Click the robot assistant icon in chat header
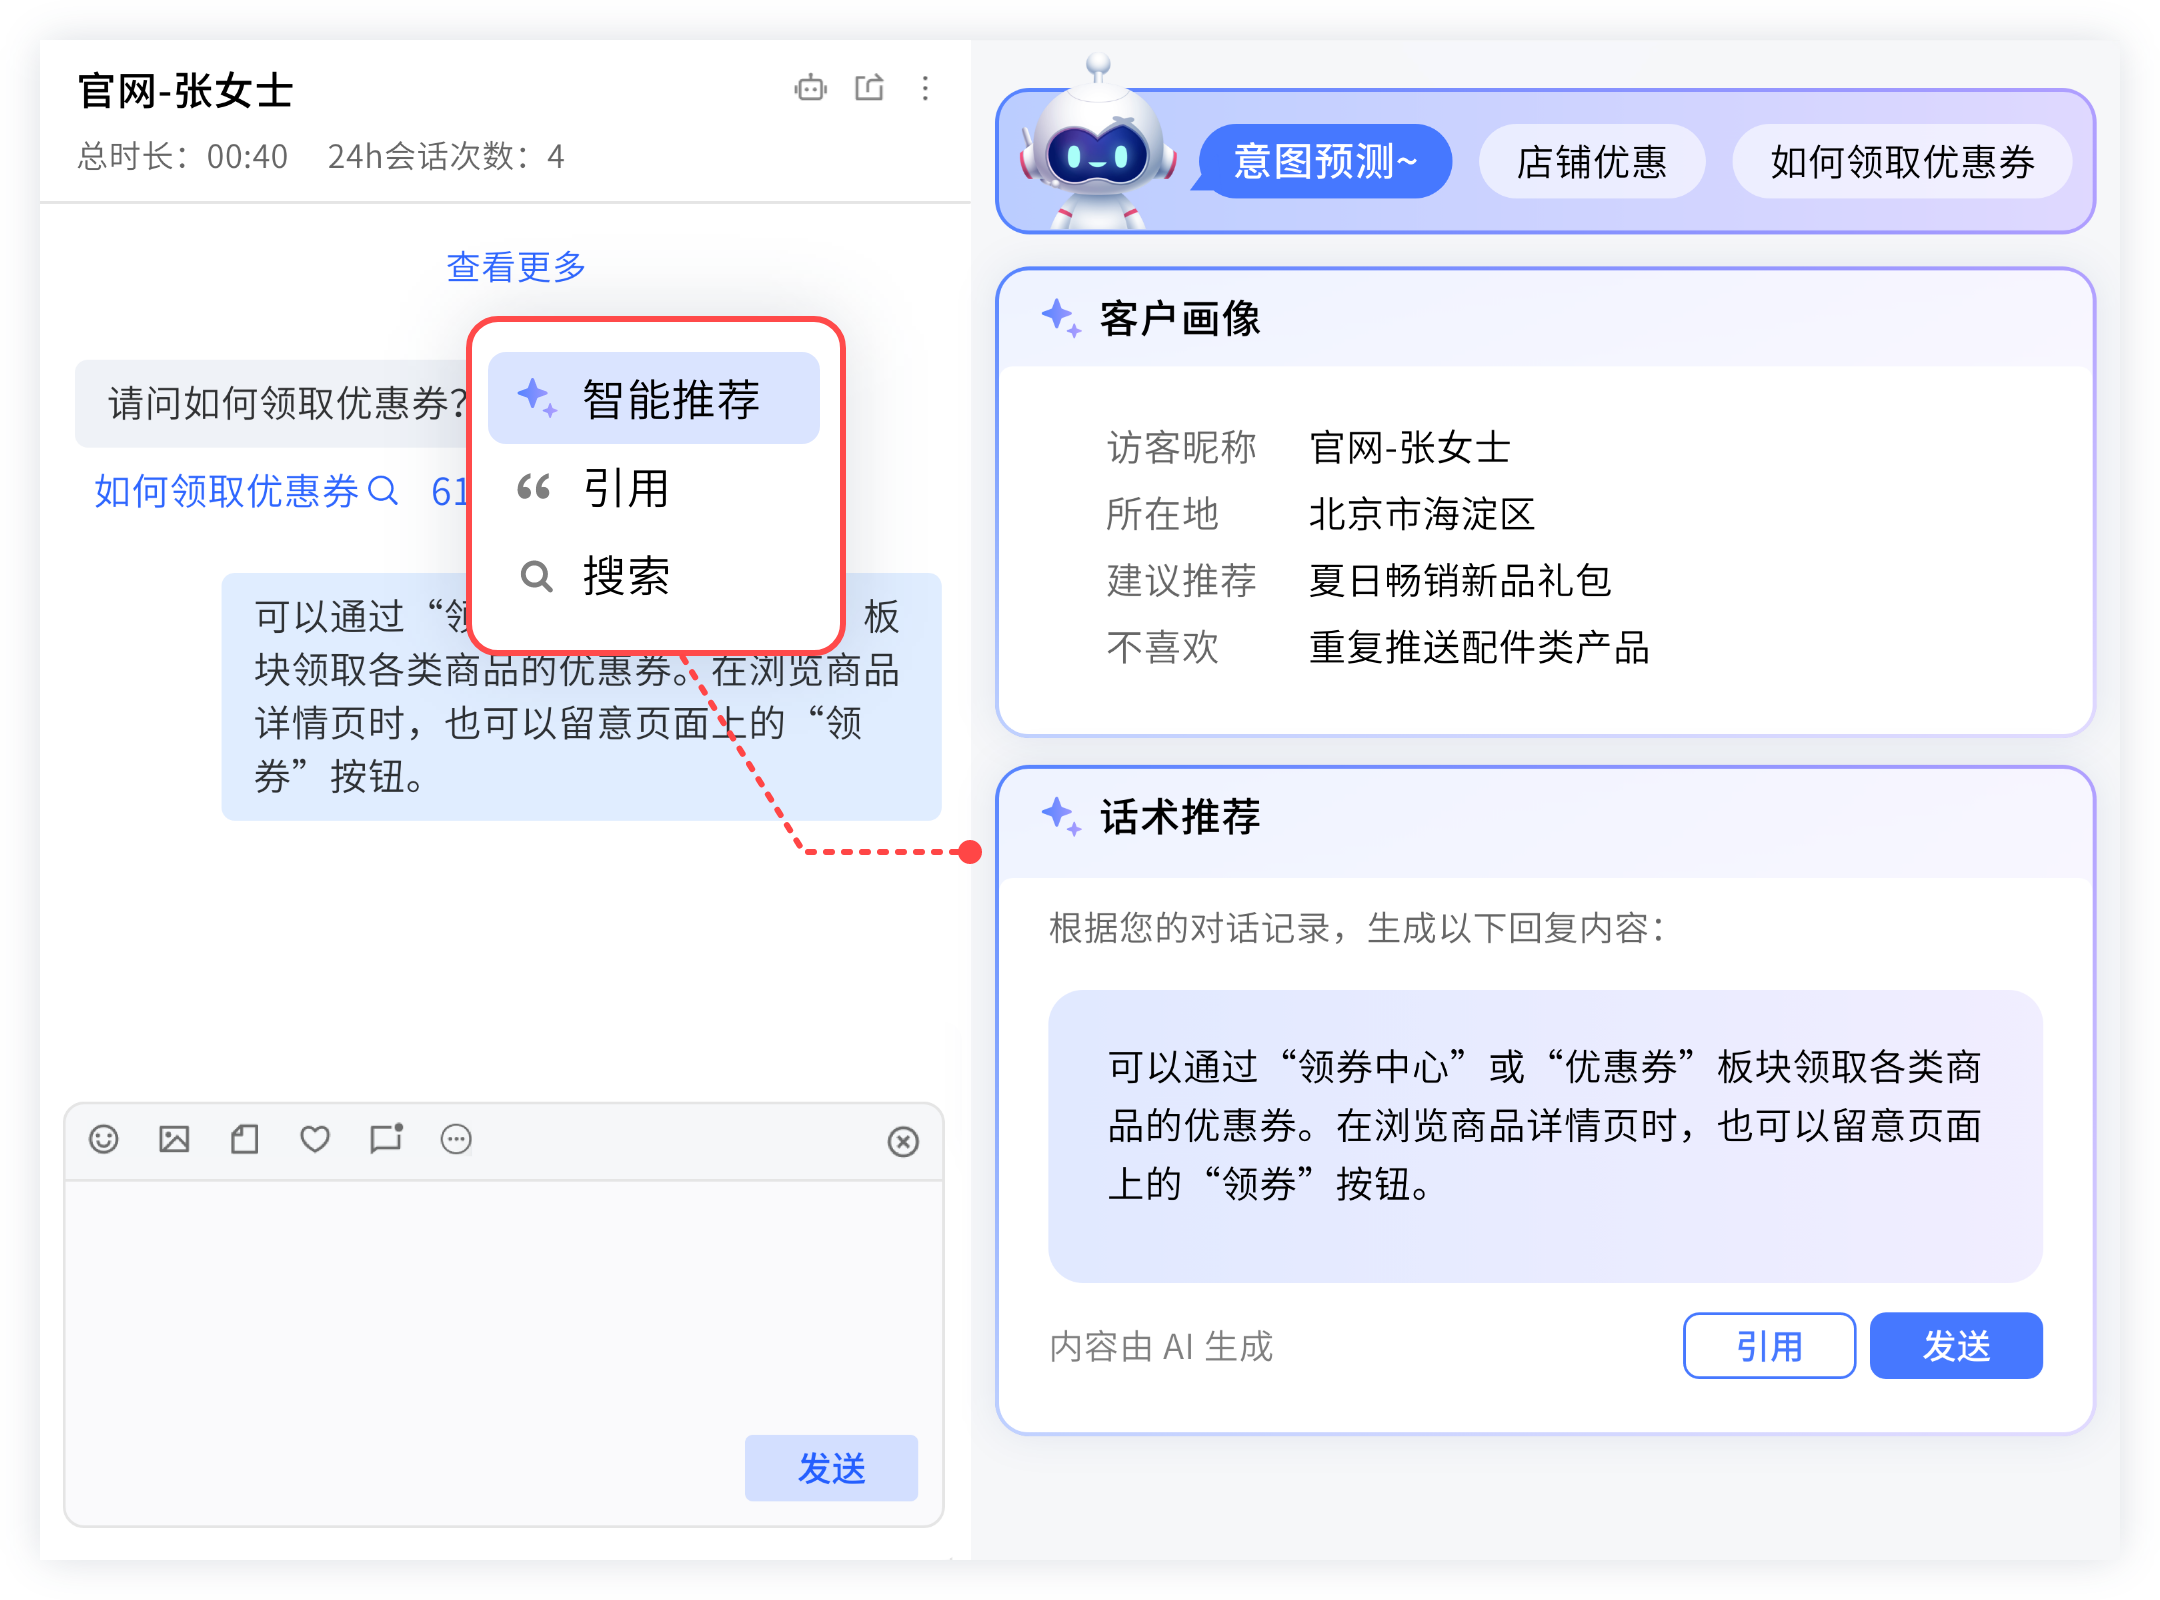This screenshot has width=2160, height=1600. (810, 89)
